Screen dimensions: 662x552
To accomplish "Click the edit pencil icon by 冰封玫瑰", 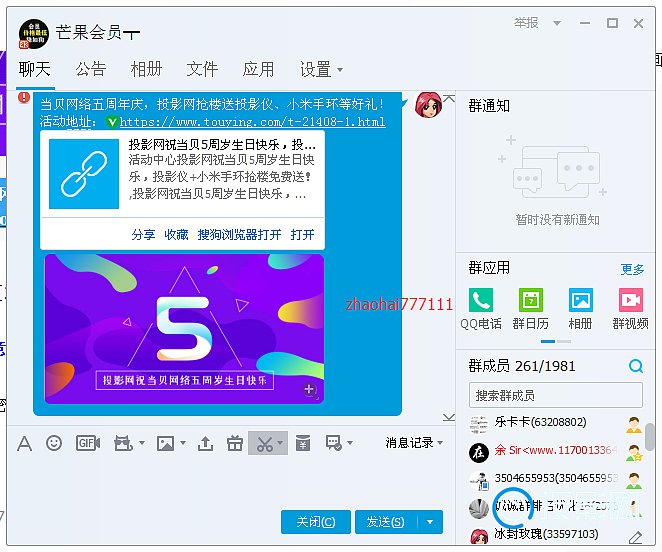I will point(635,537).
